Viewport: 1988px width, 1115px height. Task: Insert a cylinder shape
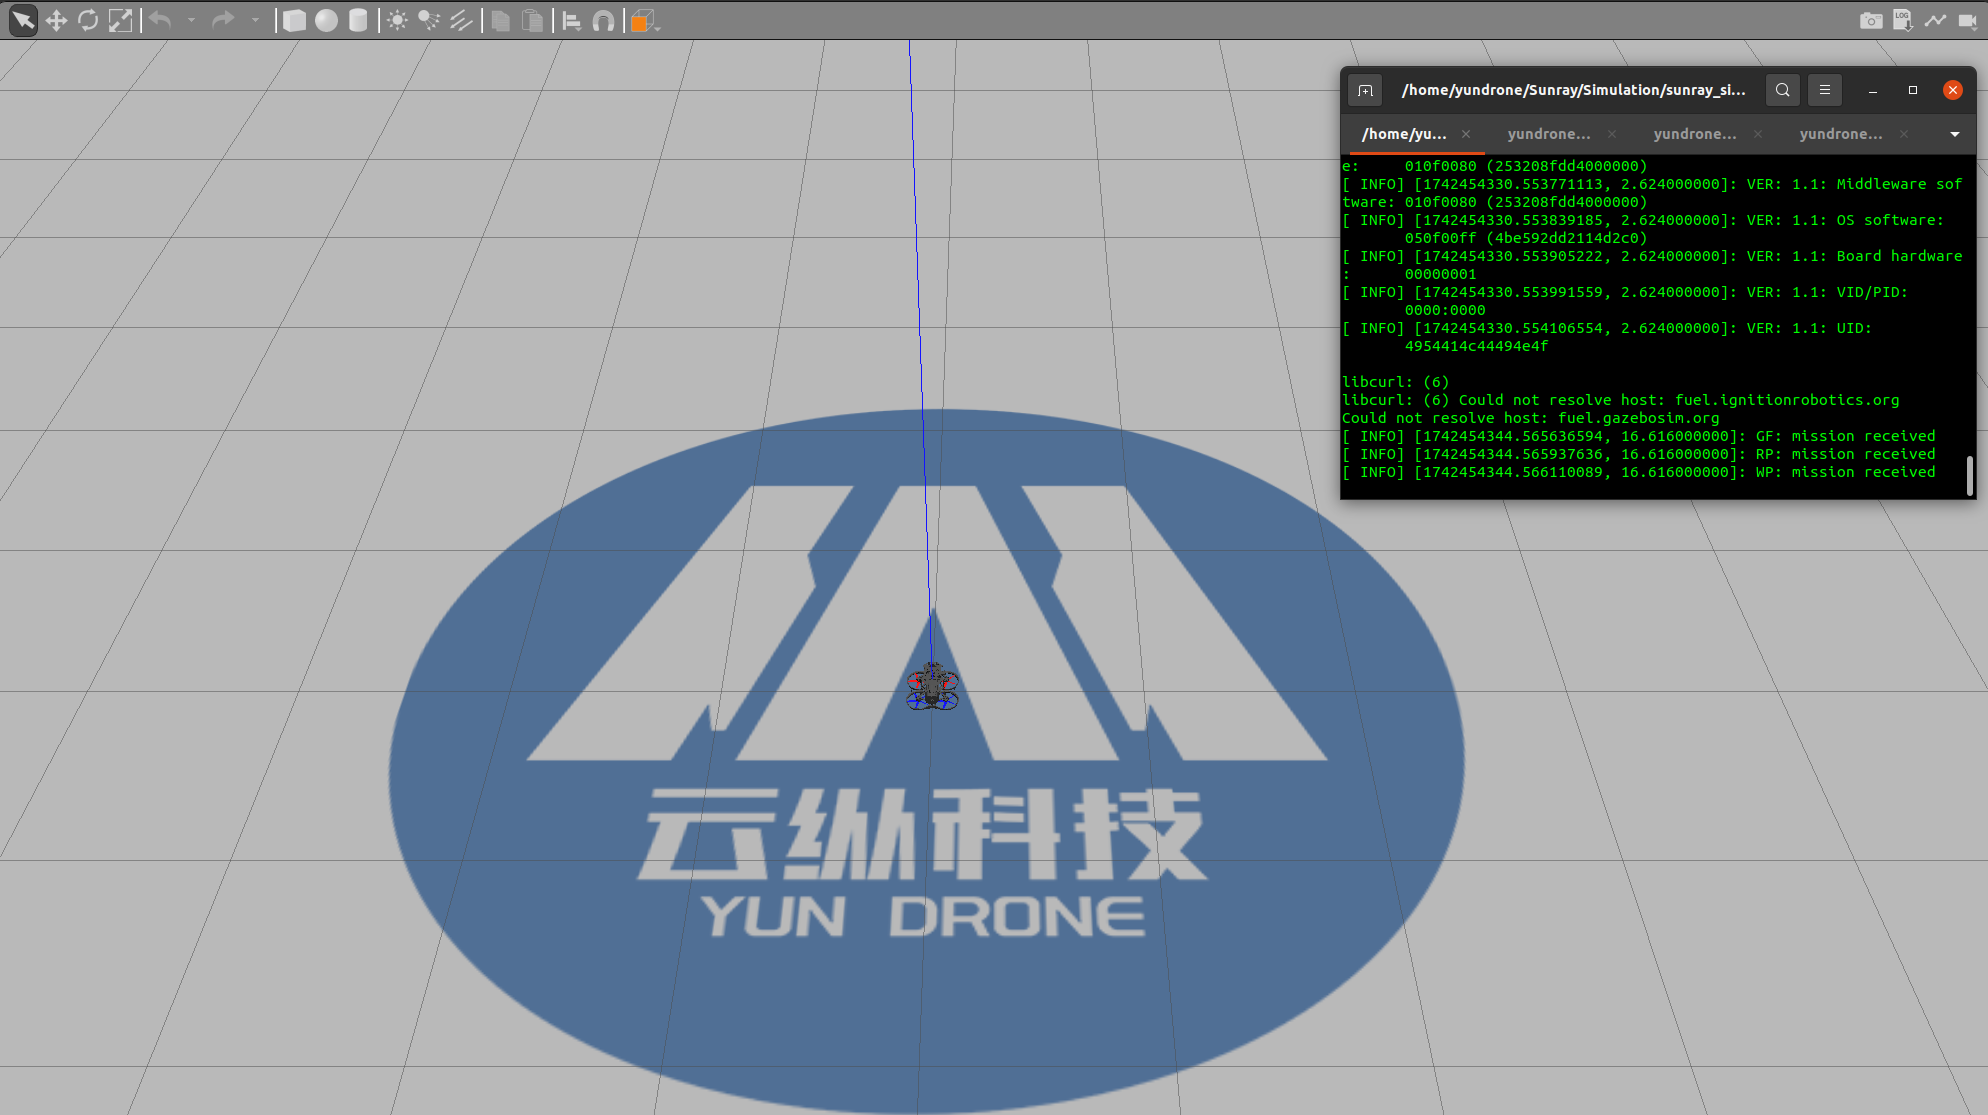tap(358, 20)
